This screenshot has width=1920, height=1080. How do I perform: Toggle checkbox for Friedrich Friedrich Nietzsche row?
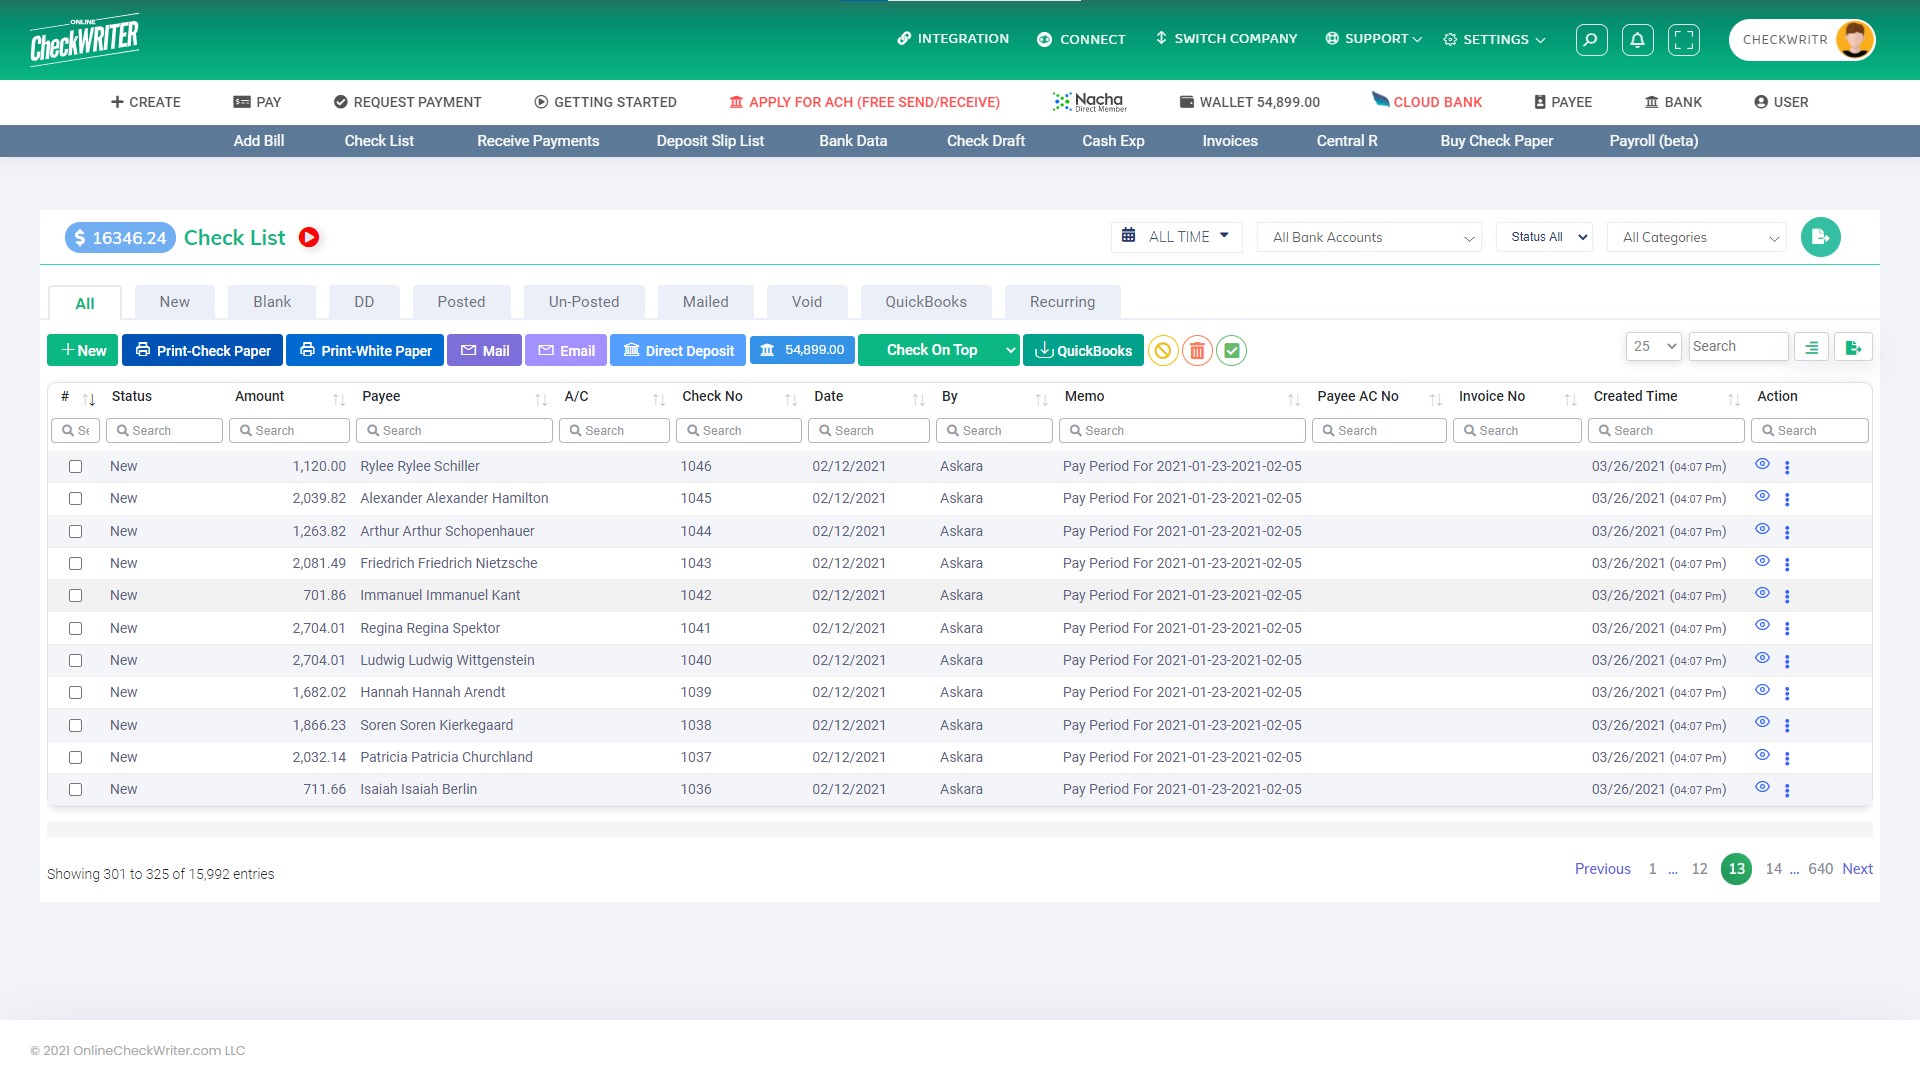[75, 563]
